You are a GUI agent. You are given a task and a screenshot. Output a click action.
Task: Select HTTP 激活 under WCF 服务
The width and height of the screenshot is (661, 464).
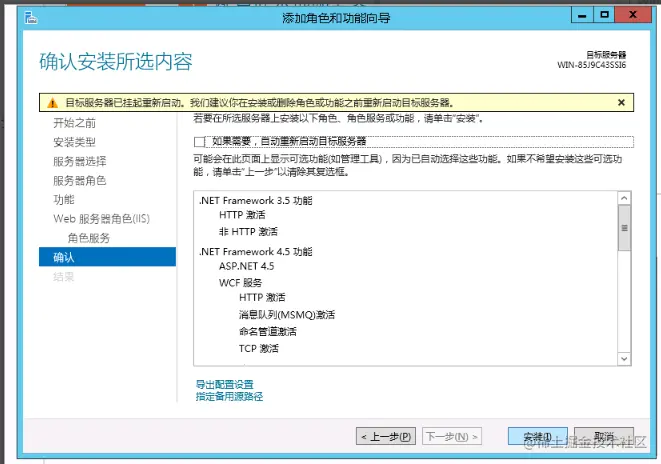262,298
